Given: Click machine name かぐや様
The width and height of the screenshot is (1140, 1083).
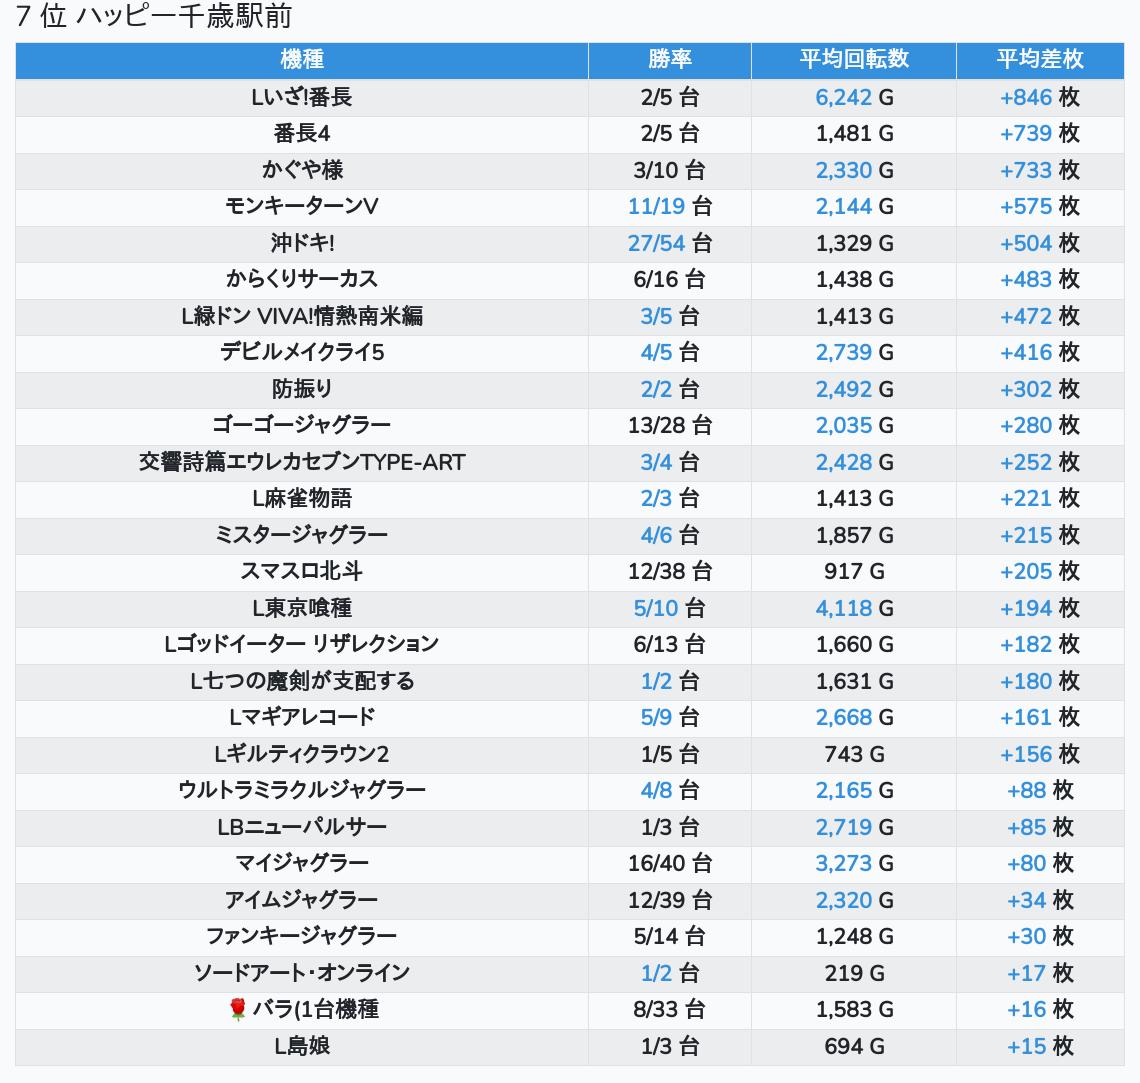Looking at the screenshot, I should (302, 170).
